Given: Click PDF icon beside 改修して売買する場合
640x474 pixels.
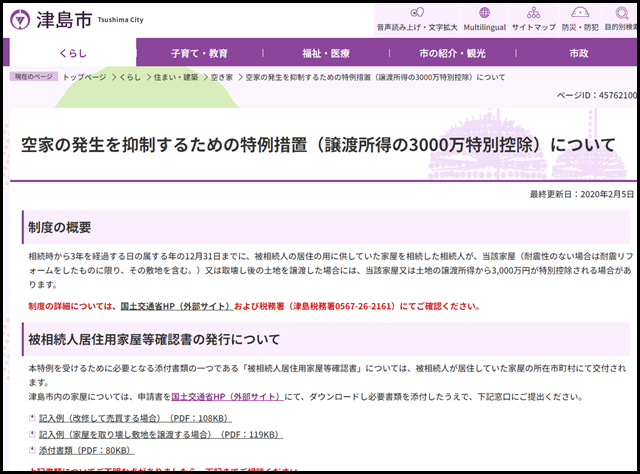Looking at the screenshot, I should pos(32,418).
